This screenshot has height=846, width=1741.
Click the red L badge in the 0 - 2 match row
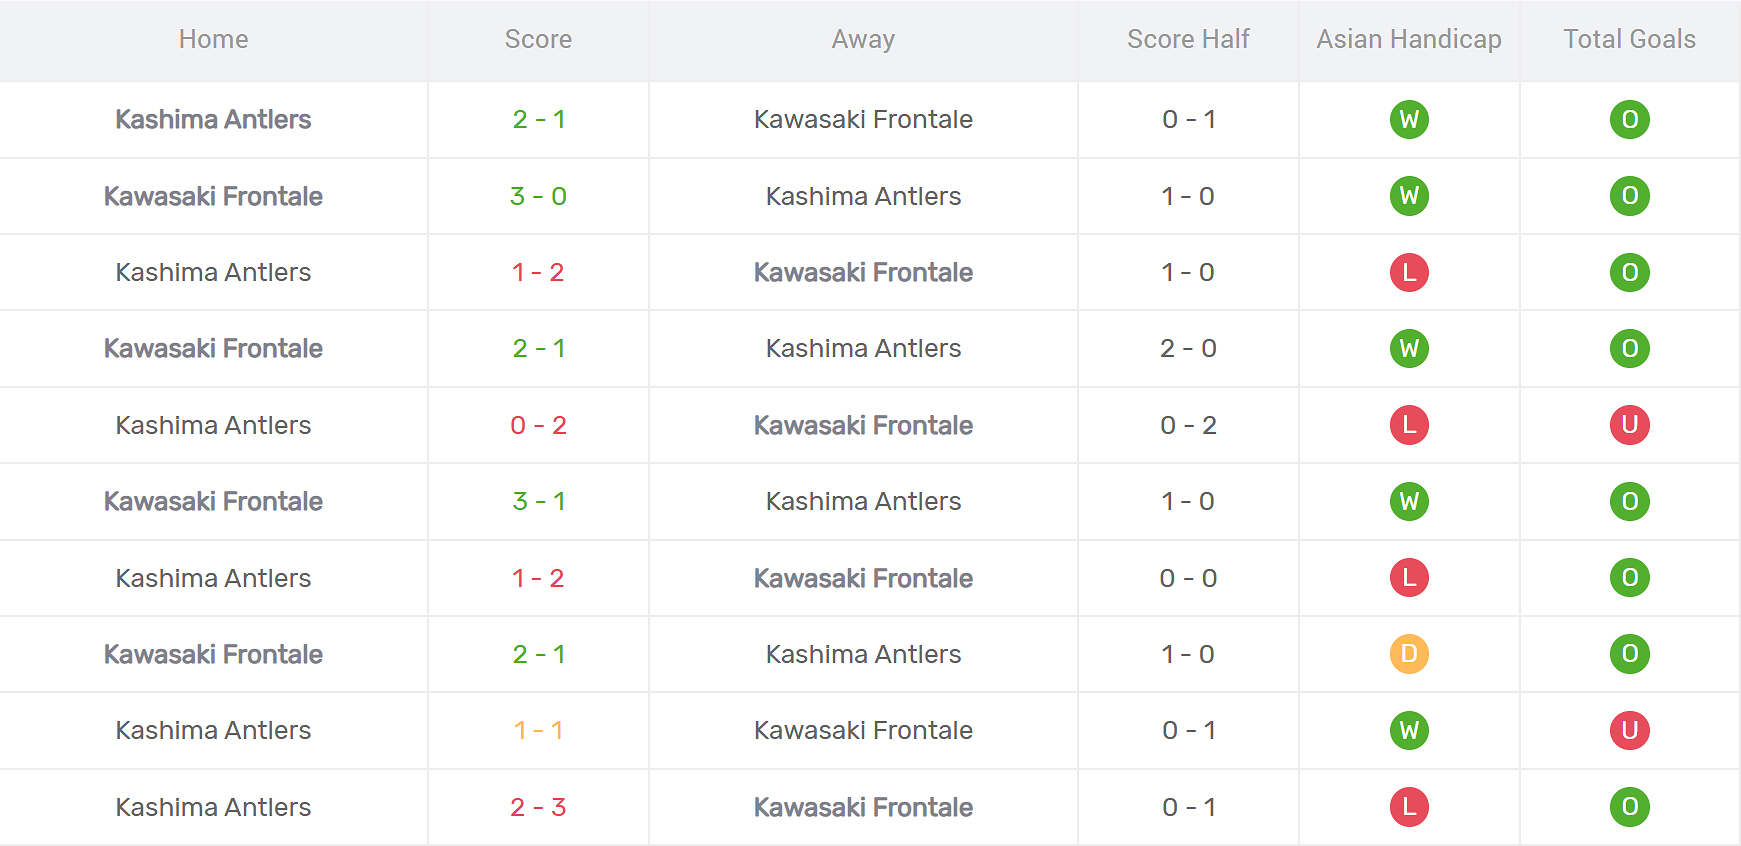1409,425
